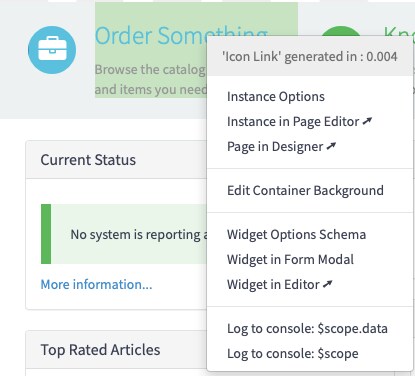Click the blue briefcase icon
The width and height of the screenshot is (415, 376).
tap(52, 50)
